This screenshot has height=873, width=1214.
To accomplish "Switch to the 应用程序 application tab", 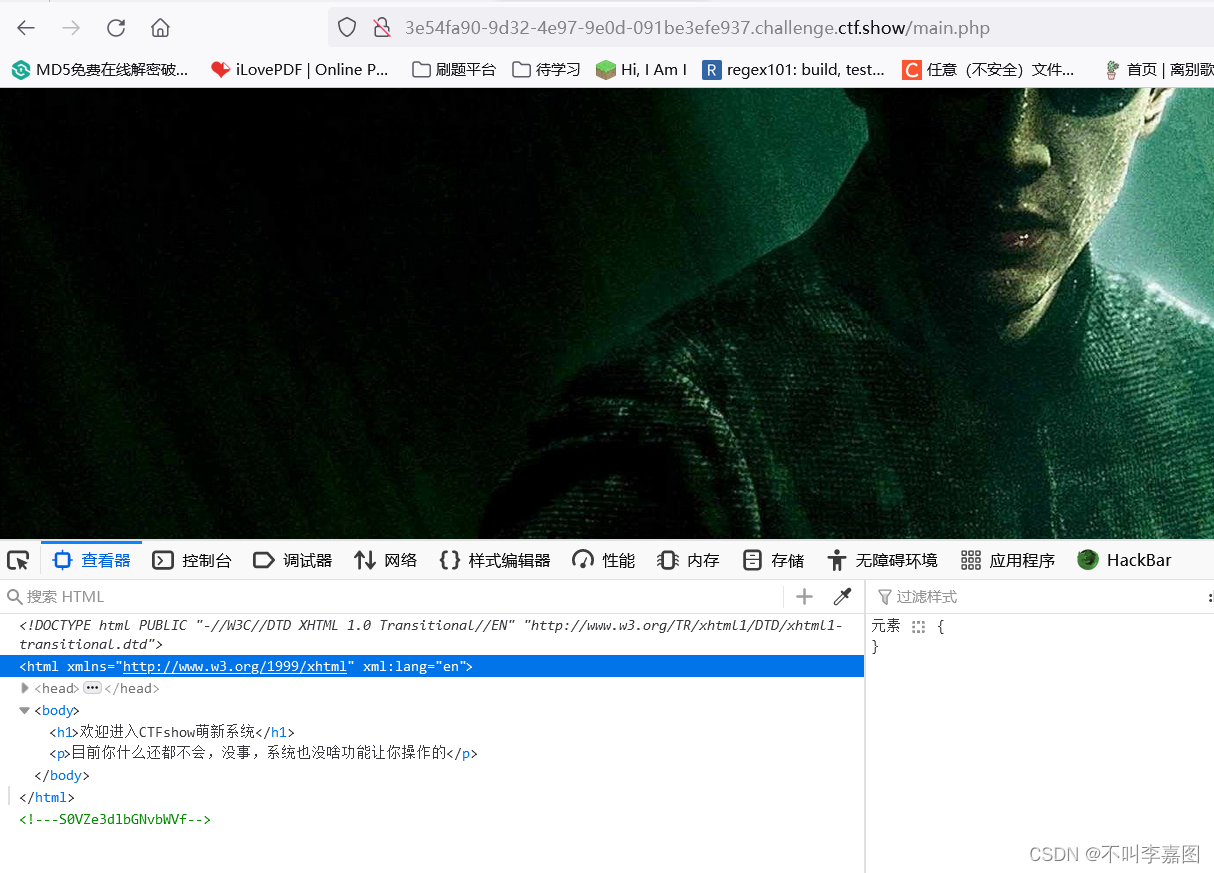I will point(1008,560).
